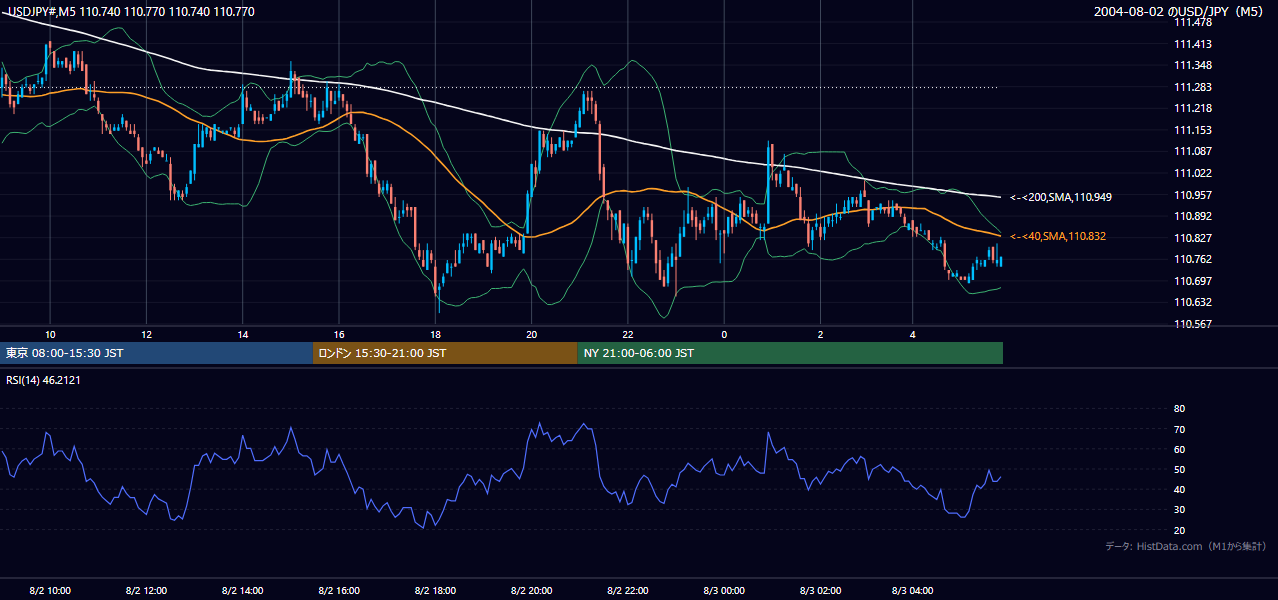Select the ロンドン 15:30-21:00 JST session bar
This screenshot has width=1278, height=600.
click(445, 353)
